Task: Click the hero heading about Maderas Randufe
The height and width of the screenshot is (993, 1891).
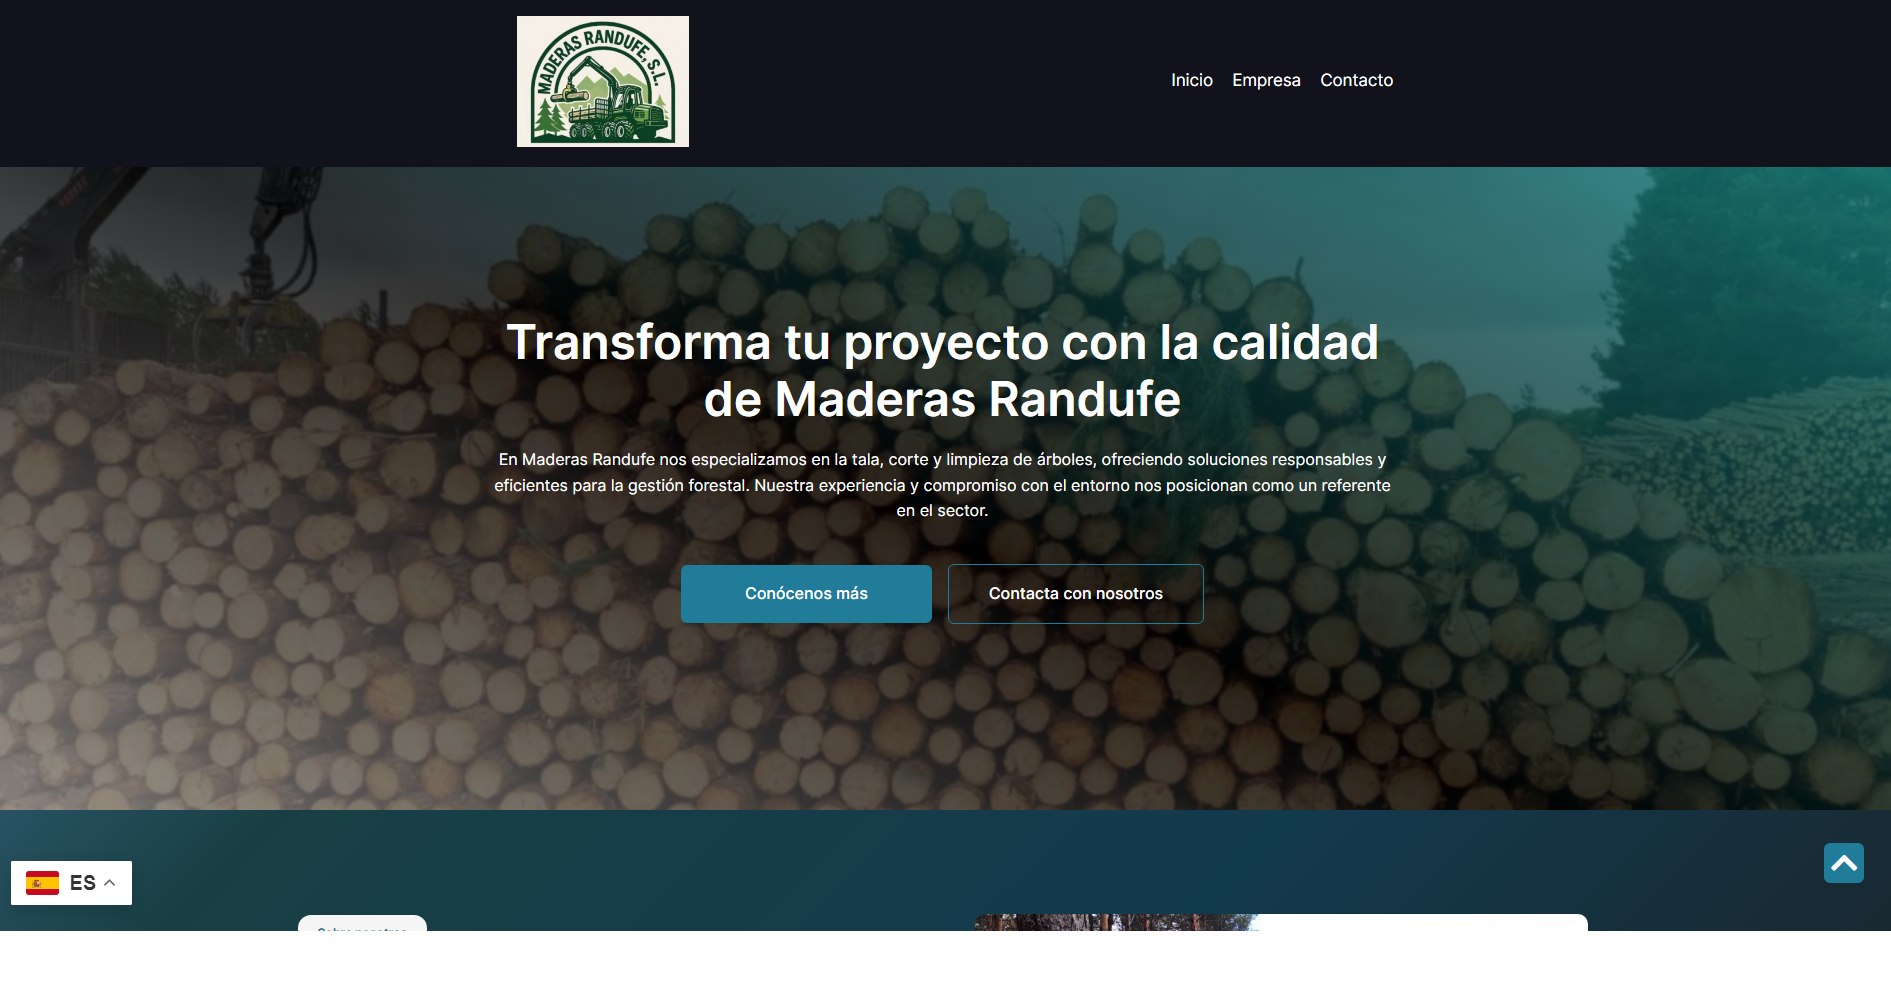Action: pyautogui.click(x=942, y=370)
